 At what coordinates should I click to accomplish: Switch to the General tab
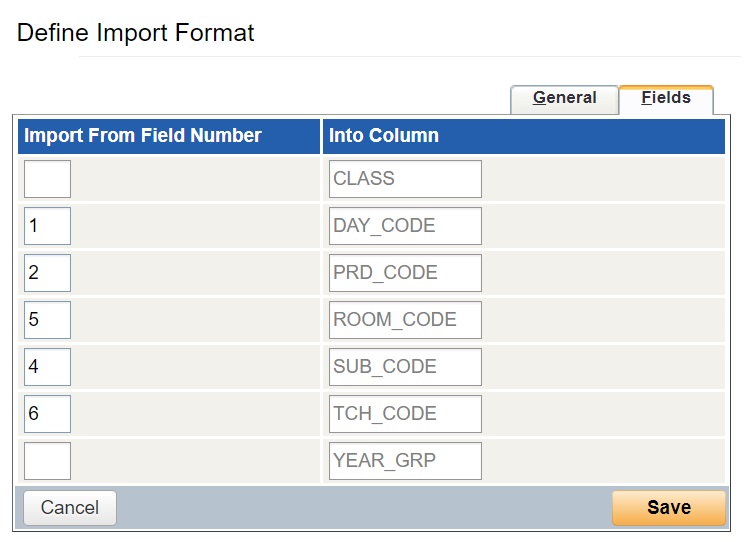pyautogui.click(x=564, y=98)
